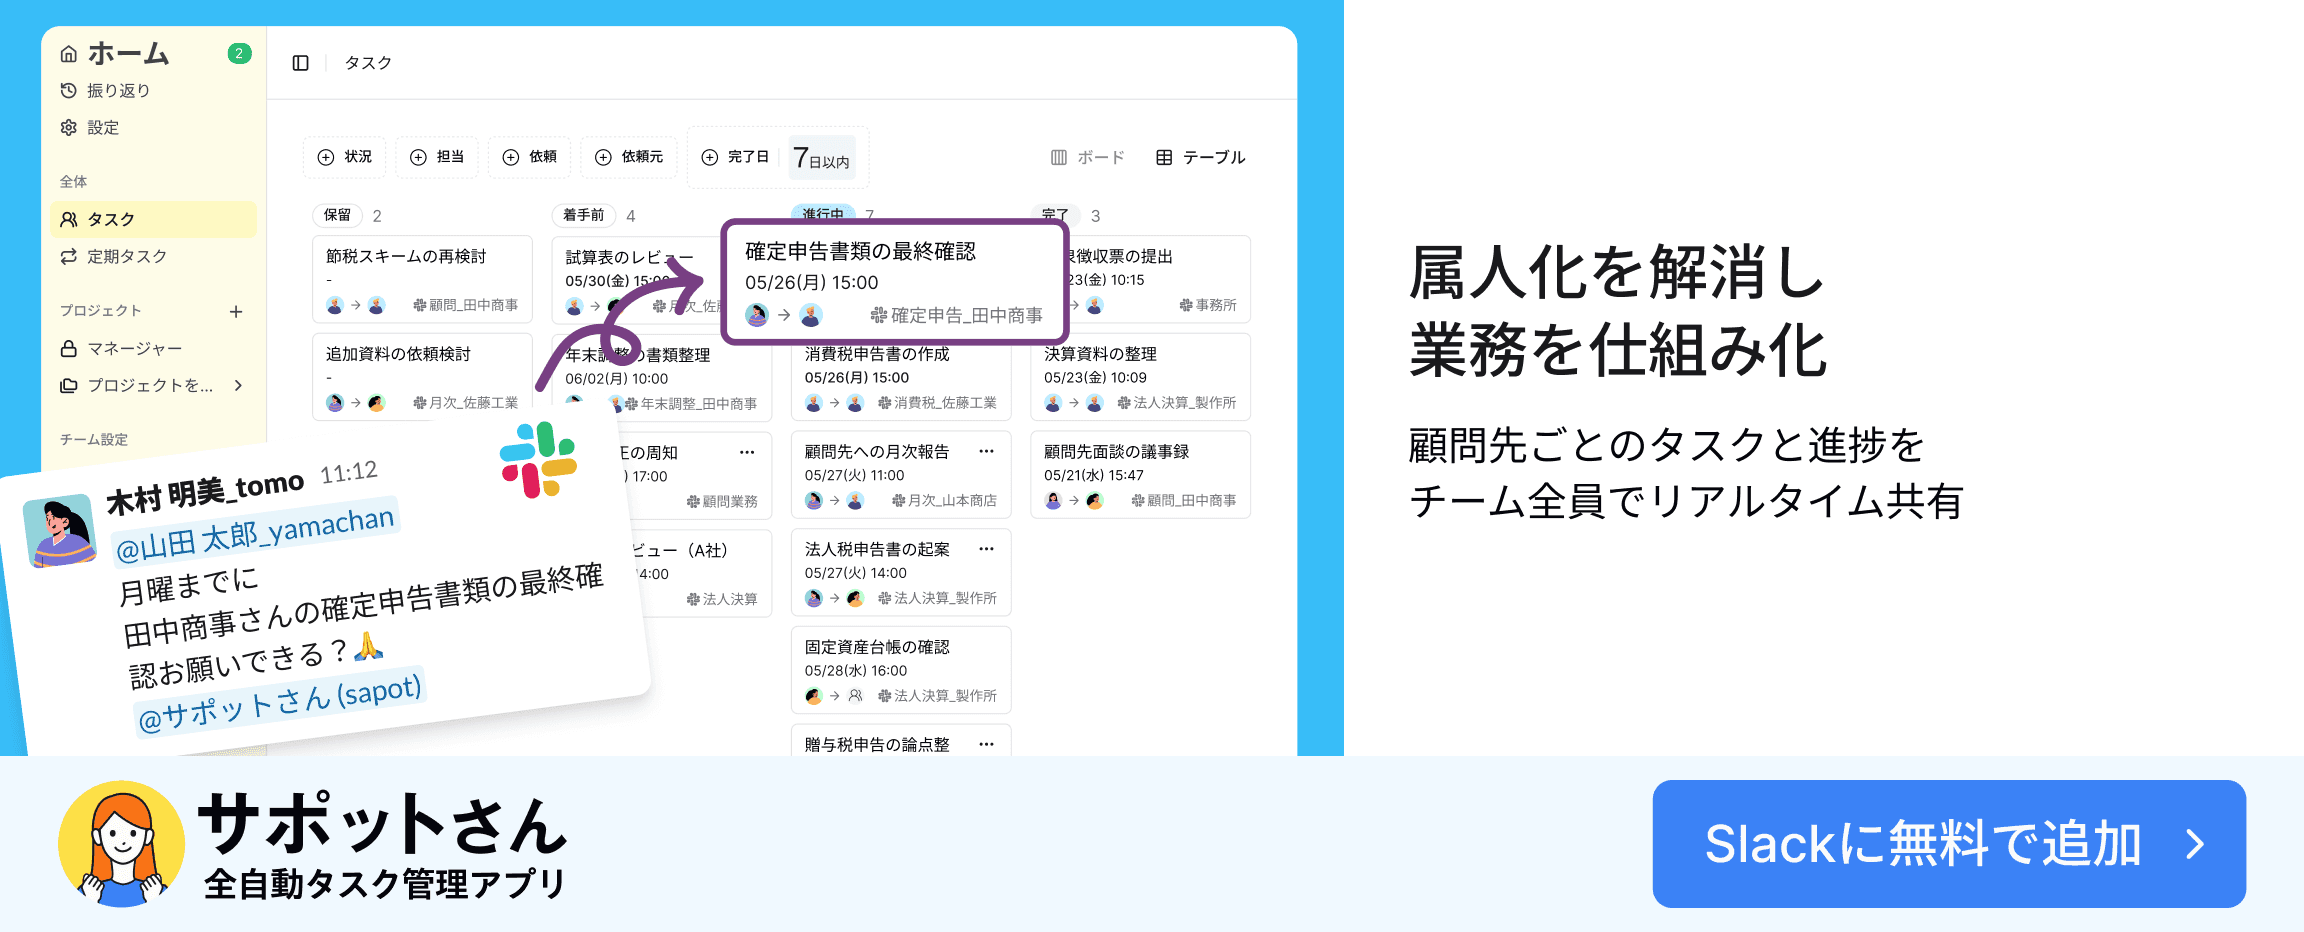Select the タスク item in the sidebar
This screenshot has width=2304, height=932.
click(x=153, y=219)
